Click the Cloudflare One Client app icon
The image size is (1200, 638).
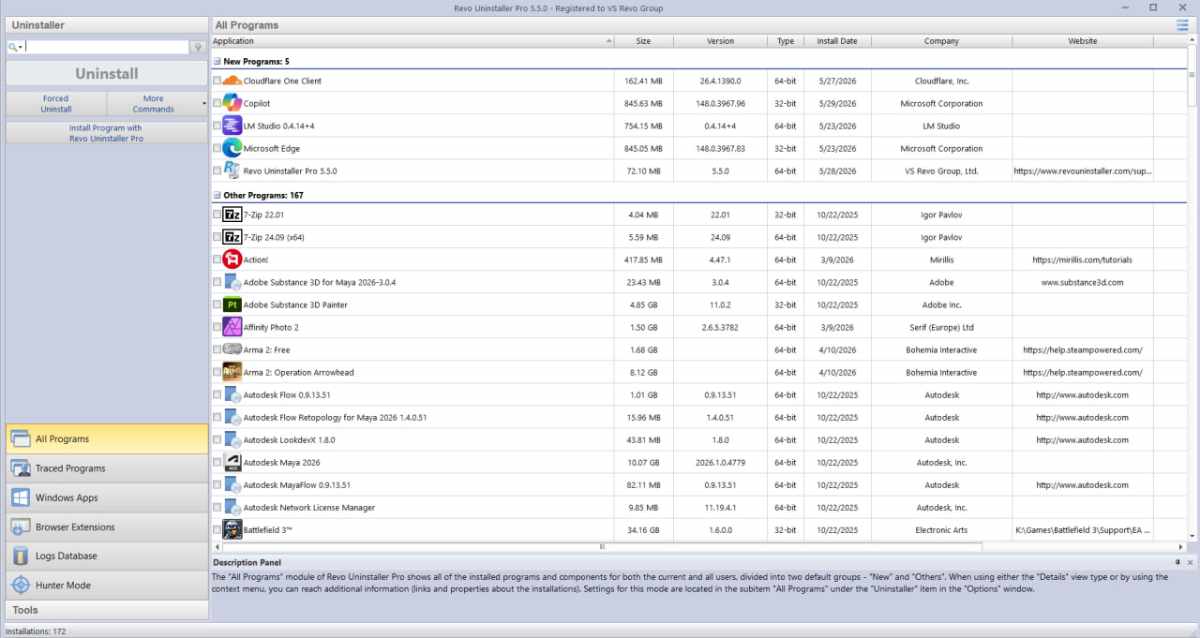click(232, 81)
